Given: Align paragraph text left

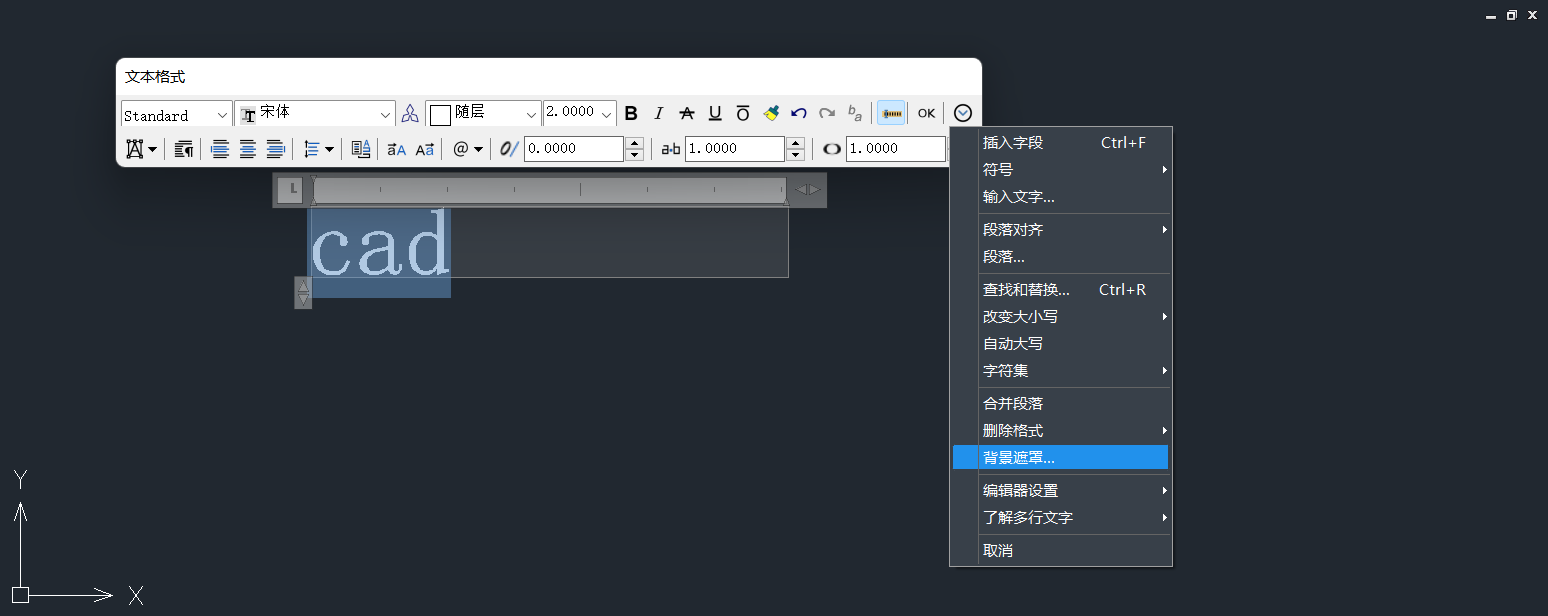Looking at the screenshot, I should coord(220,149).
